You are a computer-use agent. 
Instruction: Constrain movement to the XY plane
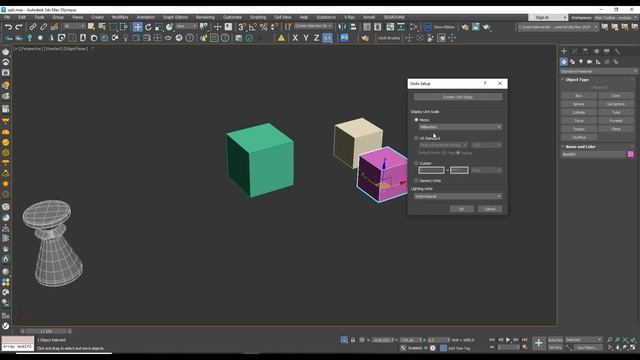click(327, 38)
